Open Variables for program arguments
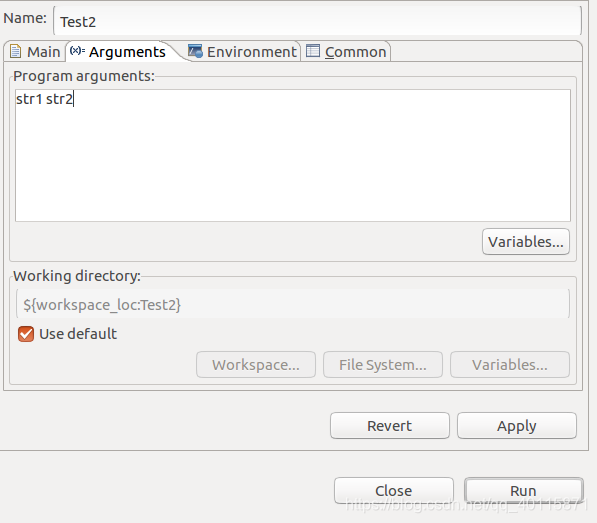This screenshot has width=597, height=523. click(526, 242)
